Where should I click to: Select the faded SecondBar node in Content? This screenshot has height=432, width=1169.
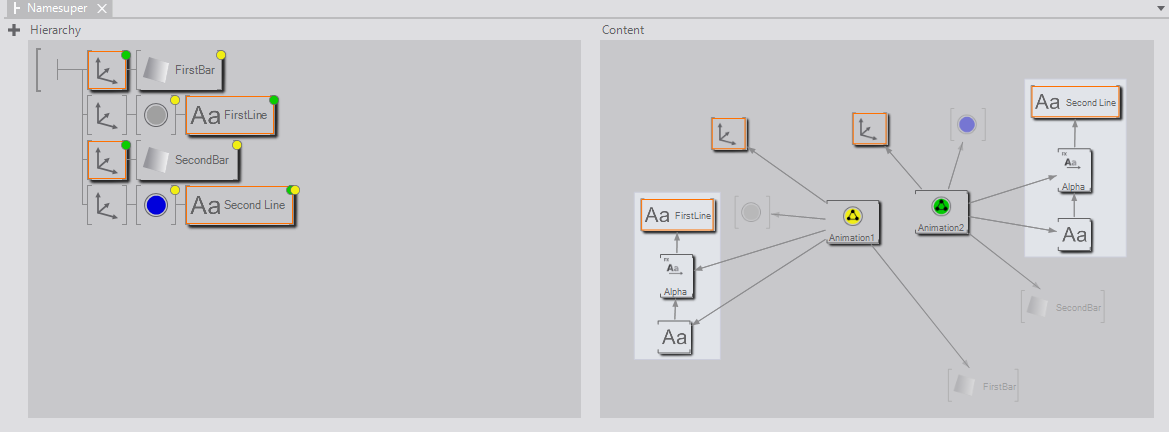pyautogui.click(x=1063, y=307)
